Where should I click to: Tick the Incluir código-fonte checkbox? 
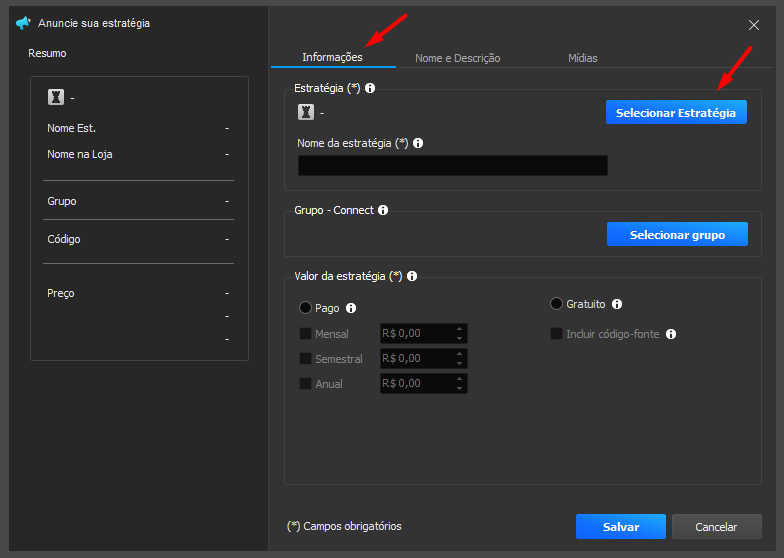[x=556, y=334]
